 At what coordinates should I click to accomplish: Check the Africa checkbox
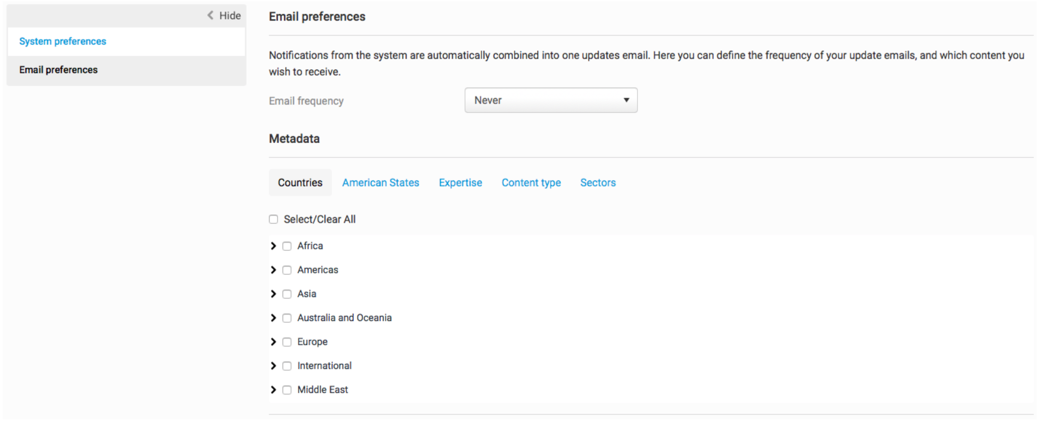tap(287, 246)
